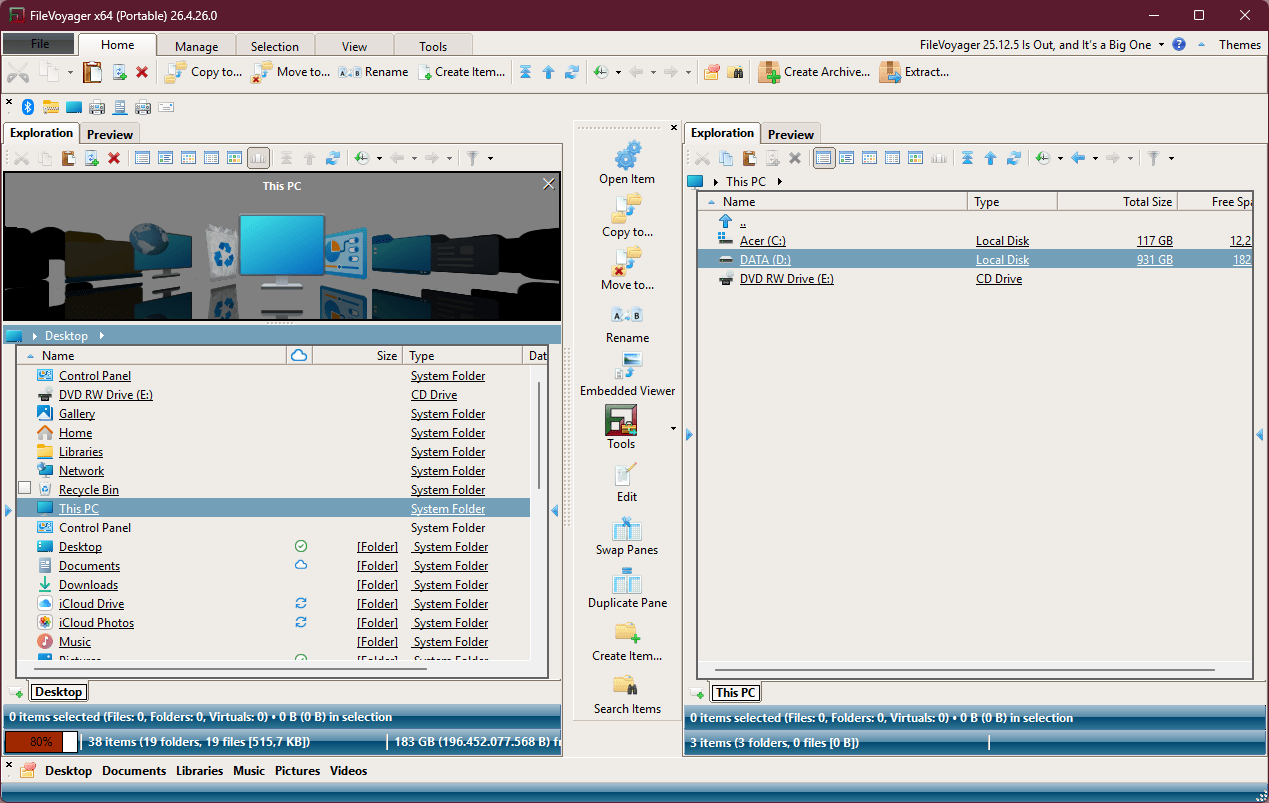Click the Bluetooth icon in shortcuts bar
Image resolution: width=1269 pixels, height=803 pixels.
tap(28, 107)
